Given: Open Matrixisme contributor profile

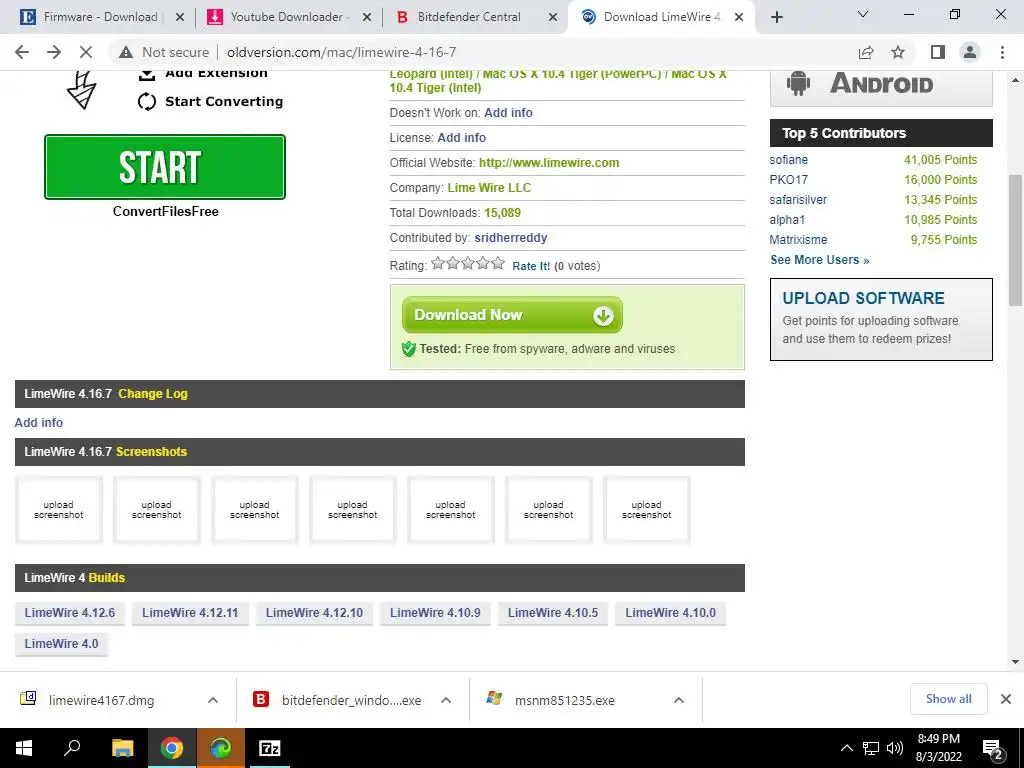Looking at the screenshot, I should [798, 240].
